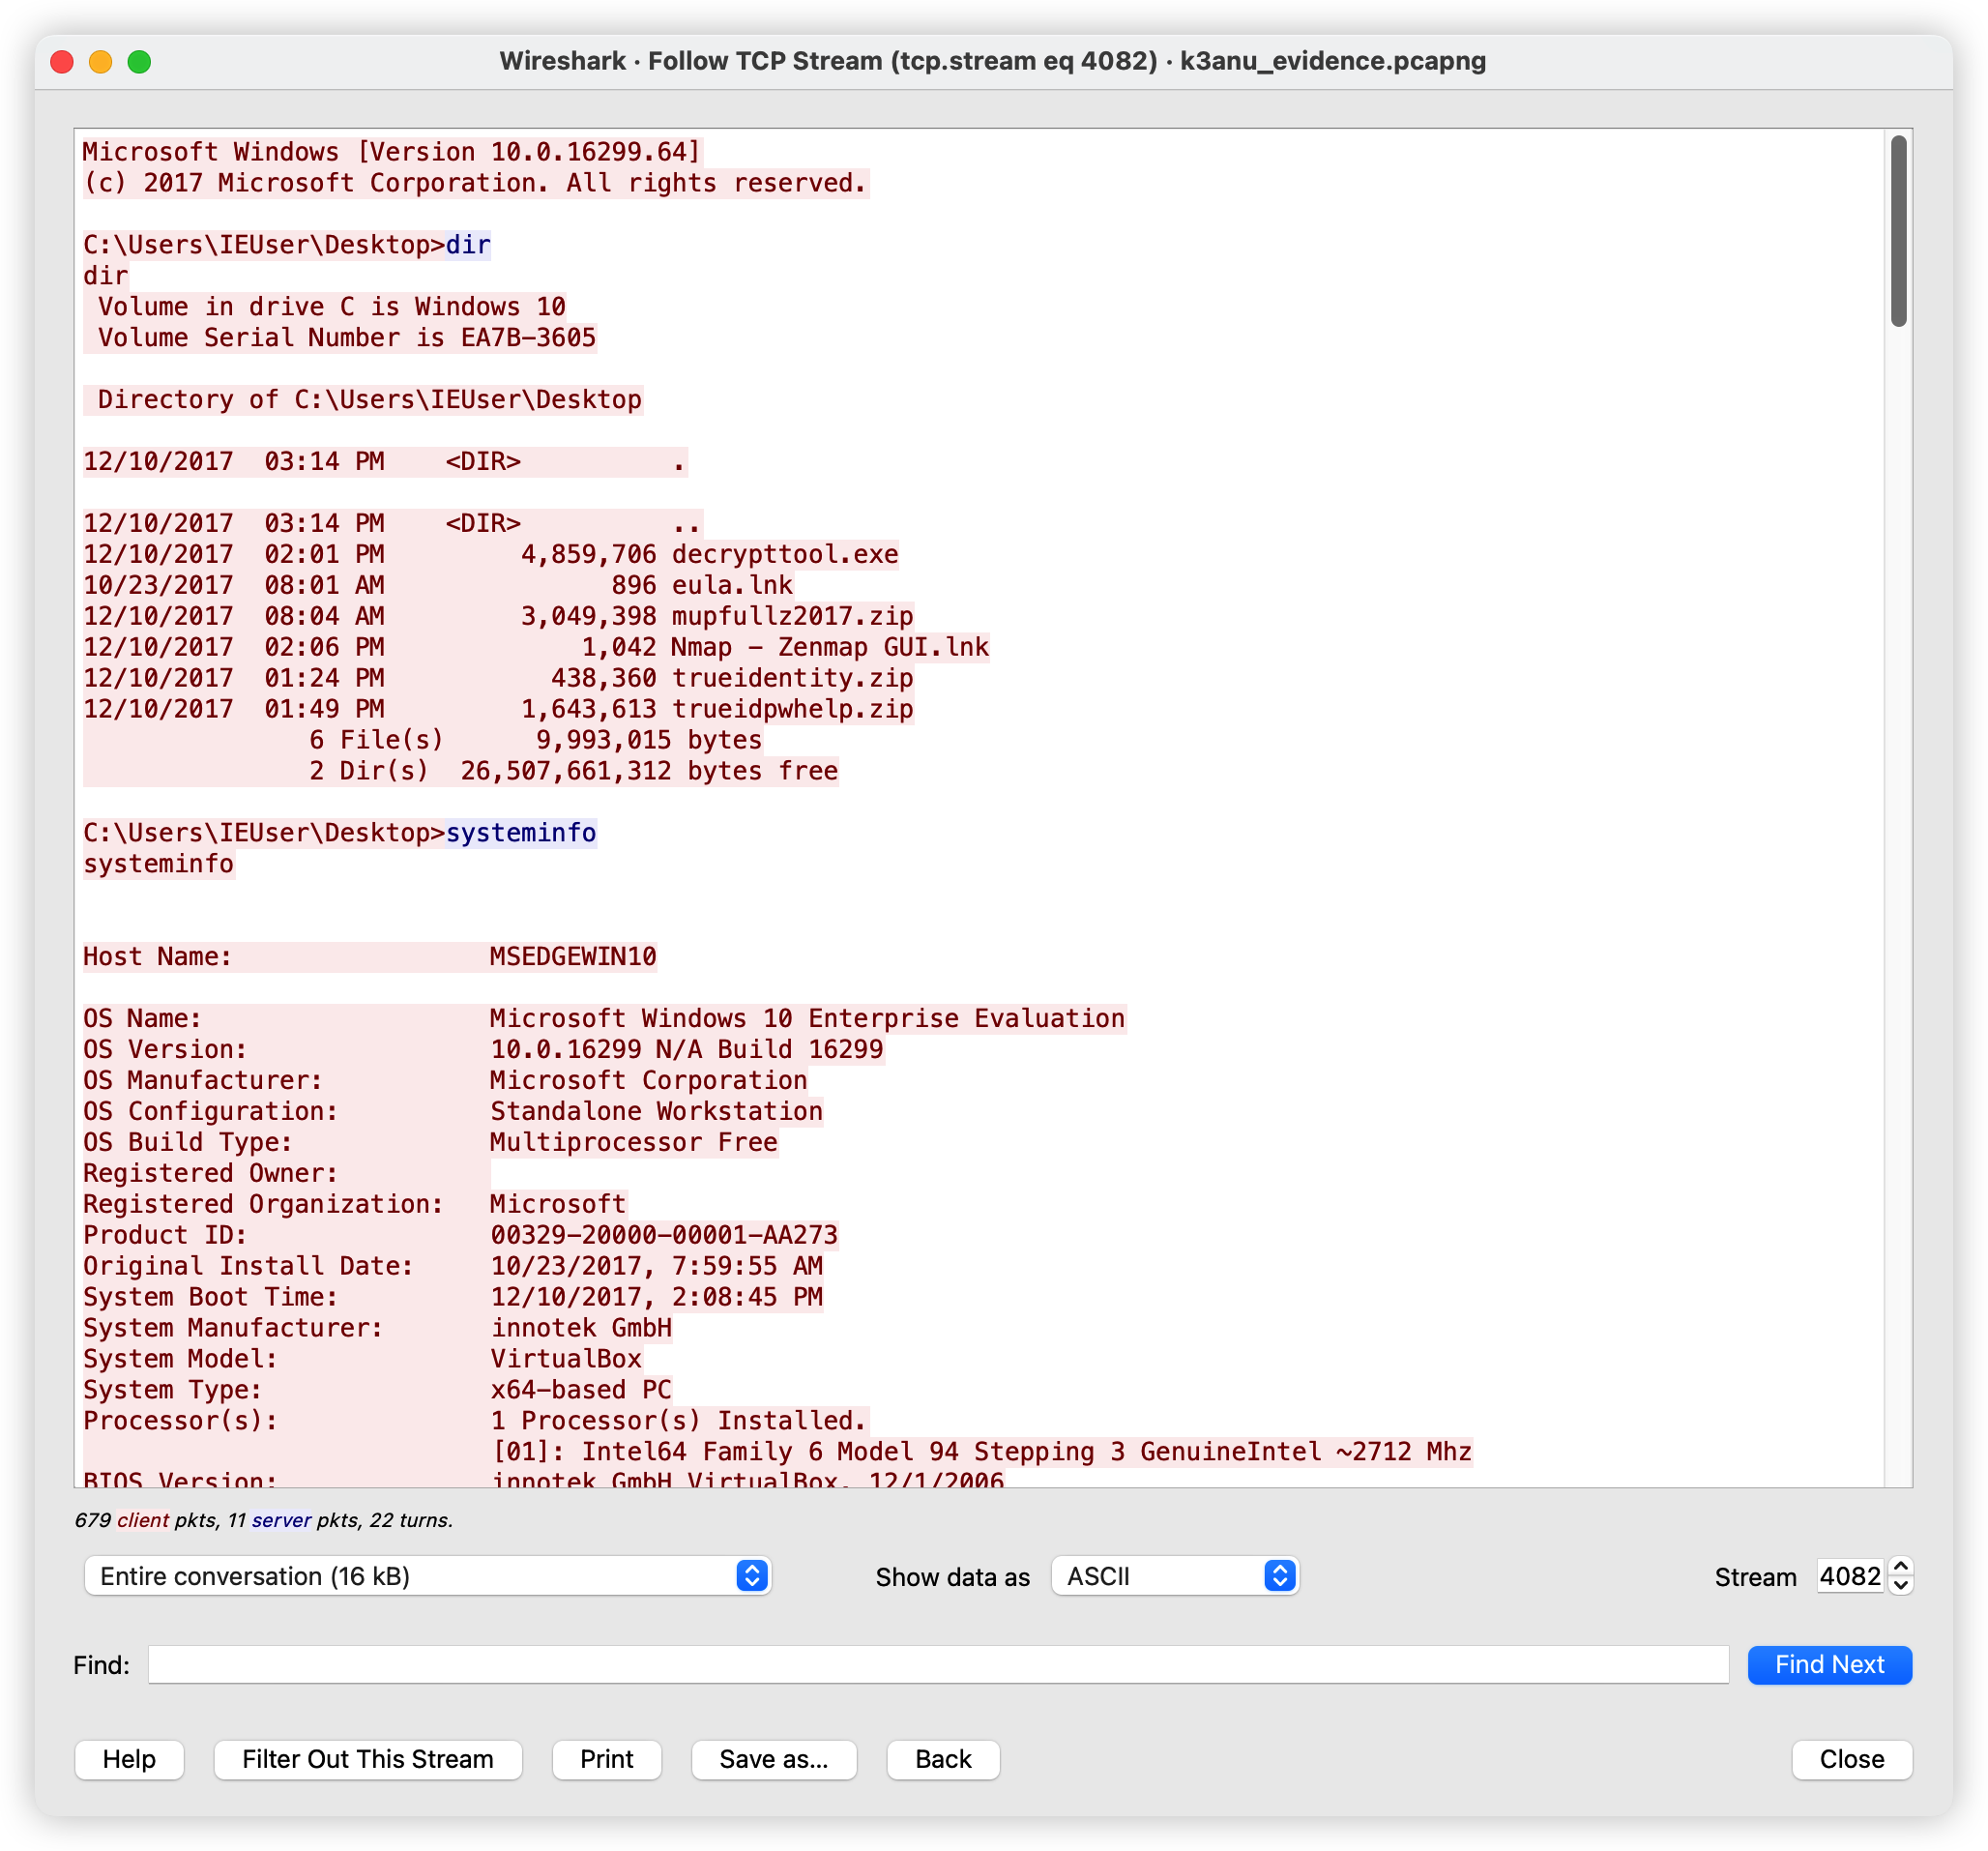Click the '(c) 2017 Microsoft Corporation' line
Screen dimensions: 1988x1851
(475, 183)
